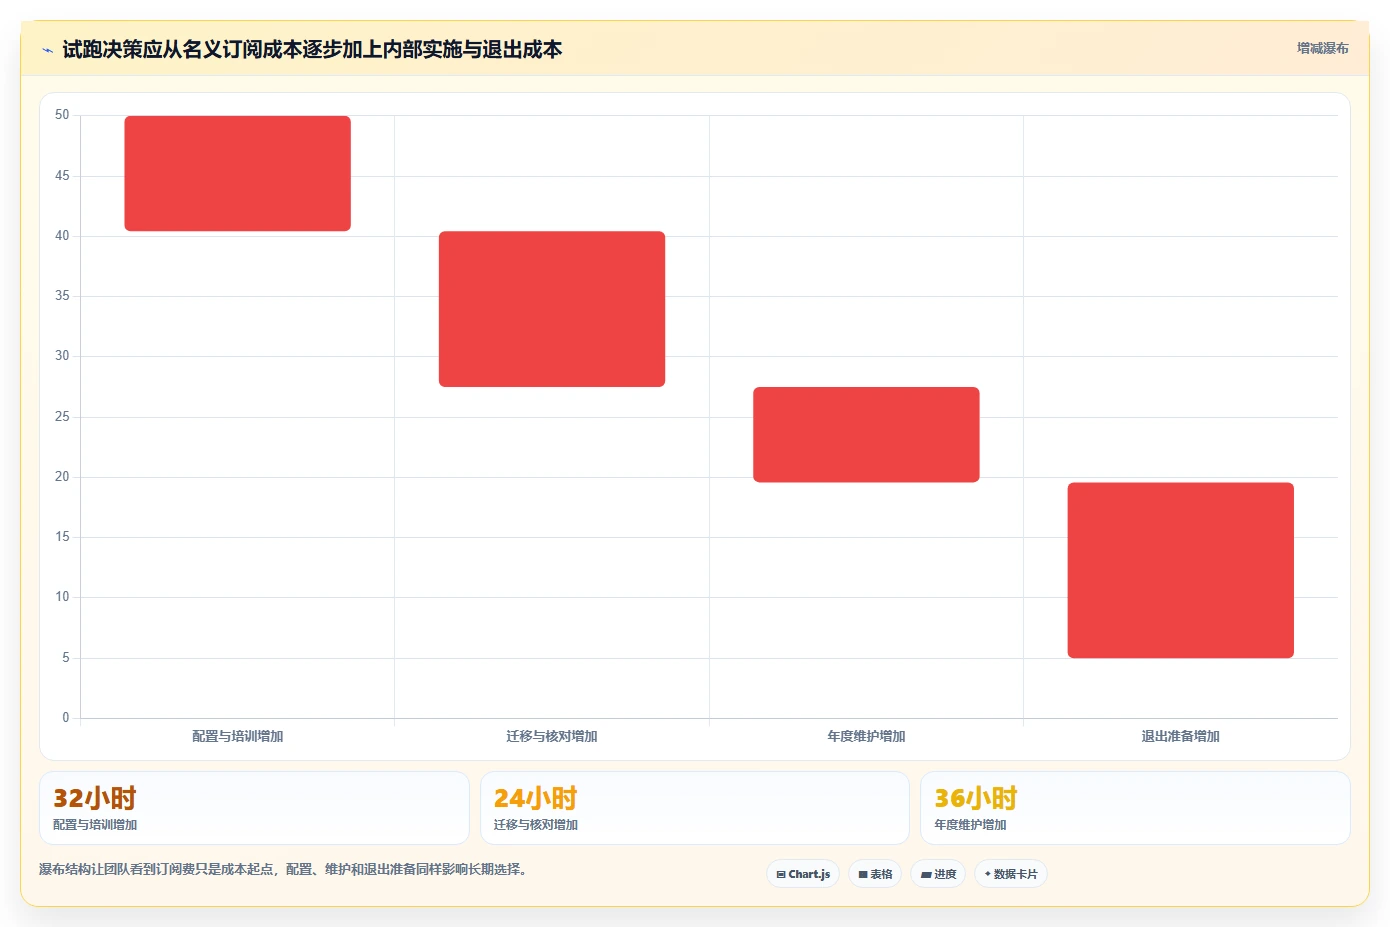Click the 36小时 data card

(1135, 808)
